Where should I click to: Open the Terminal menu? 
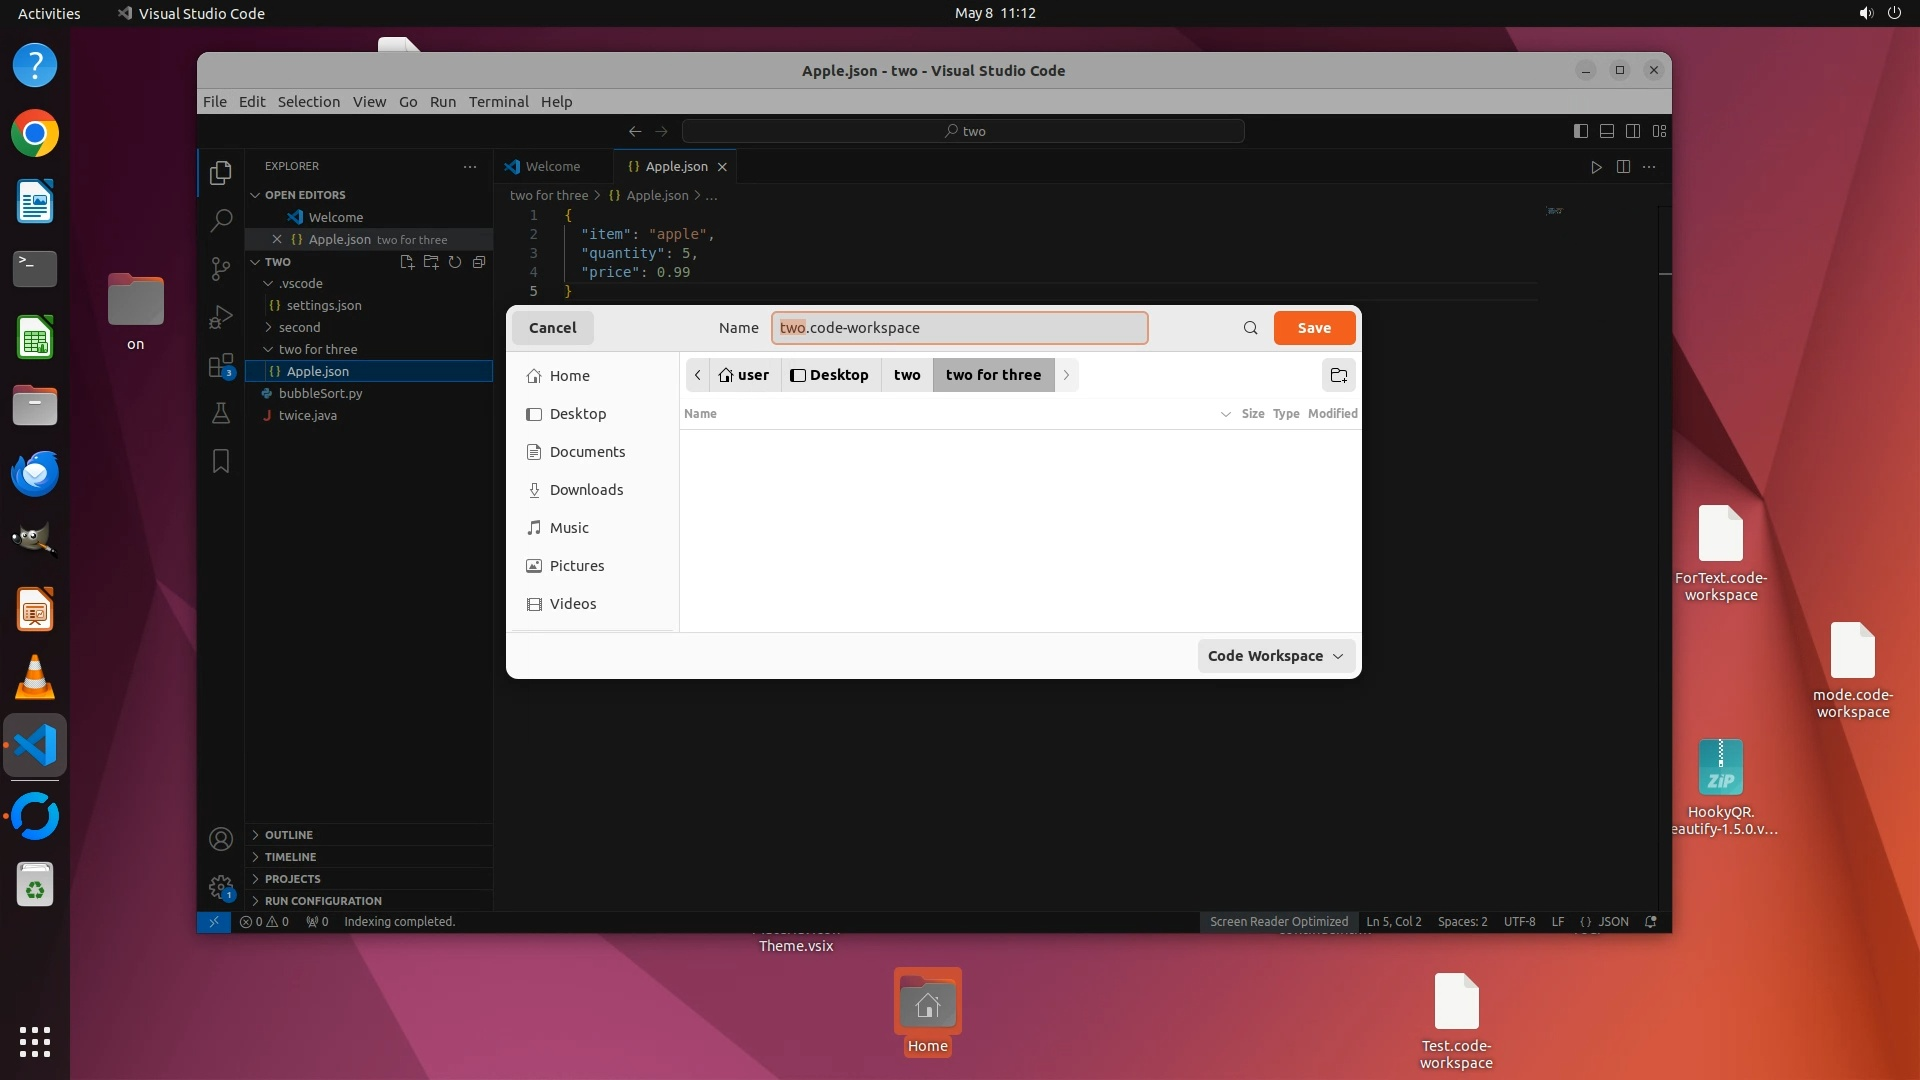coord(498,102)
